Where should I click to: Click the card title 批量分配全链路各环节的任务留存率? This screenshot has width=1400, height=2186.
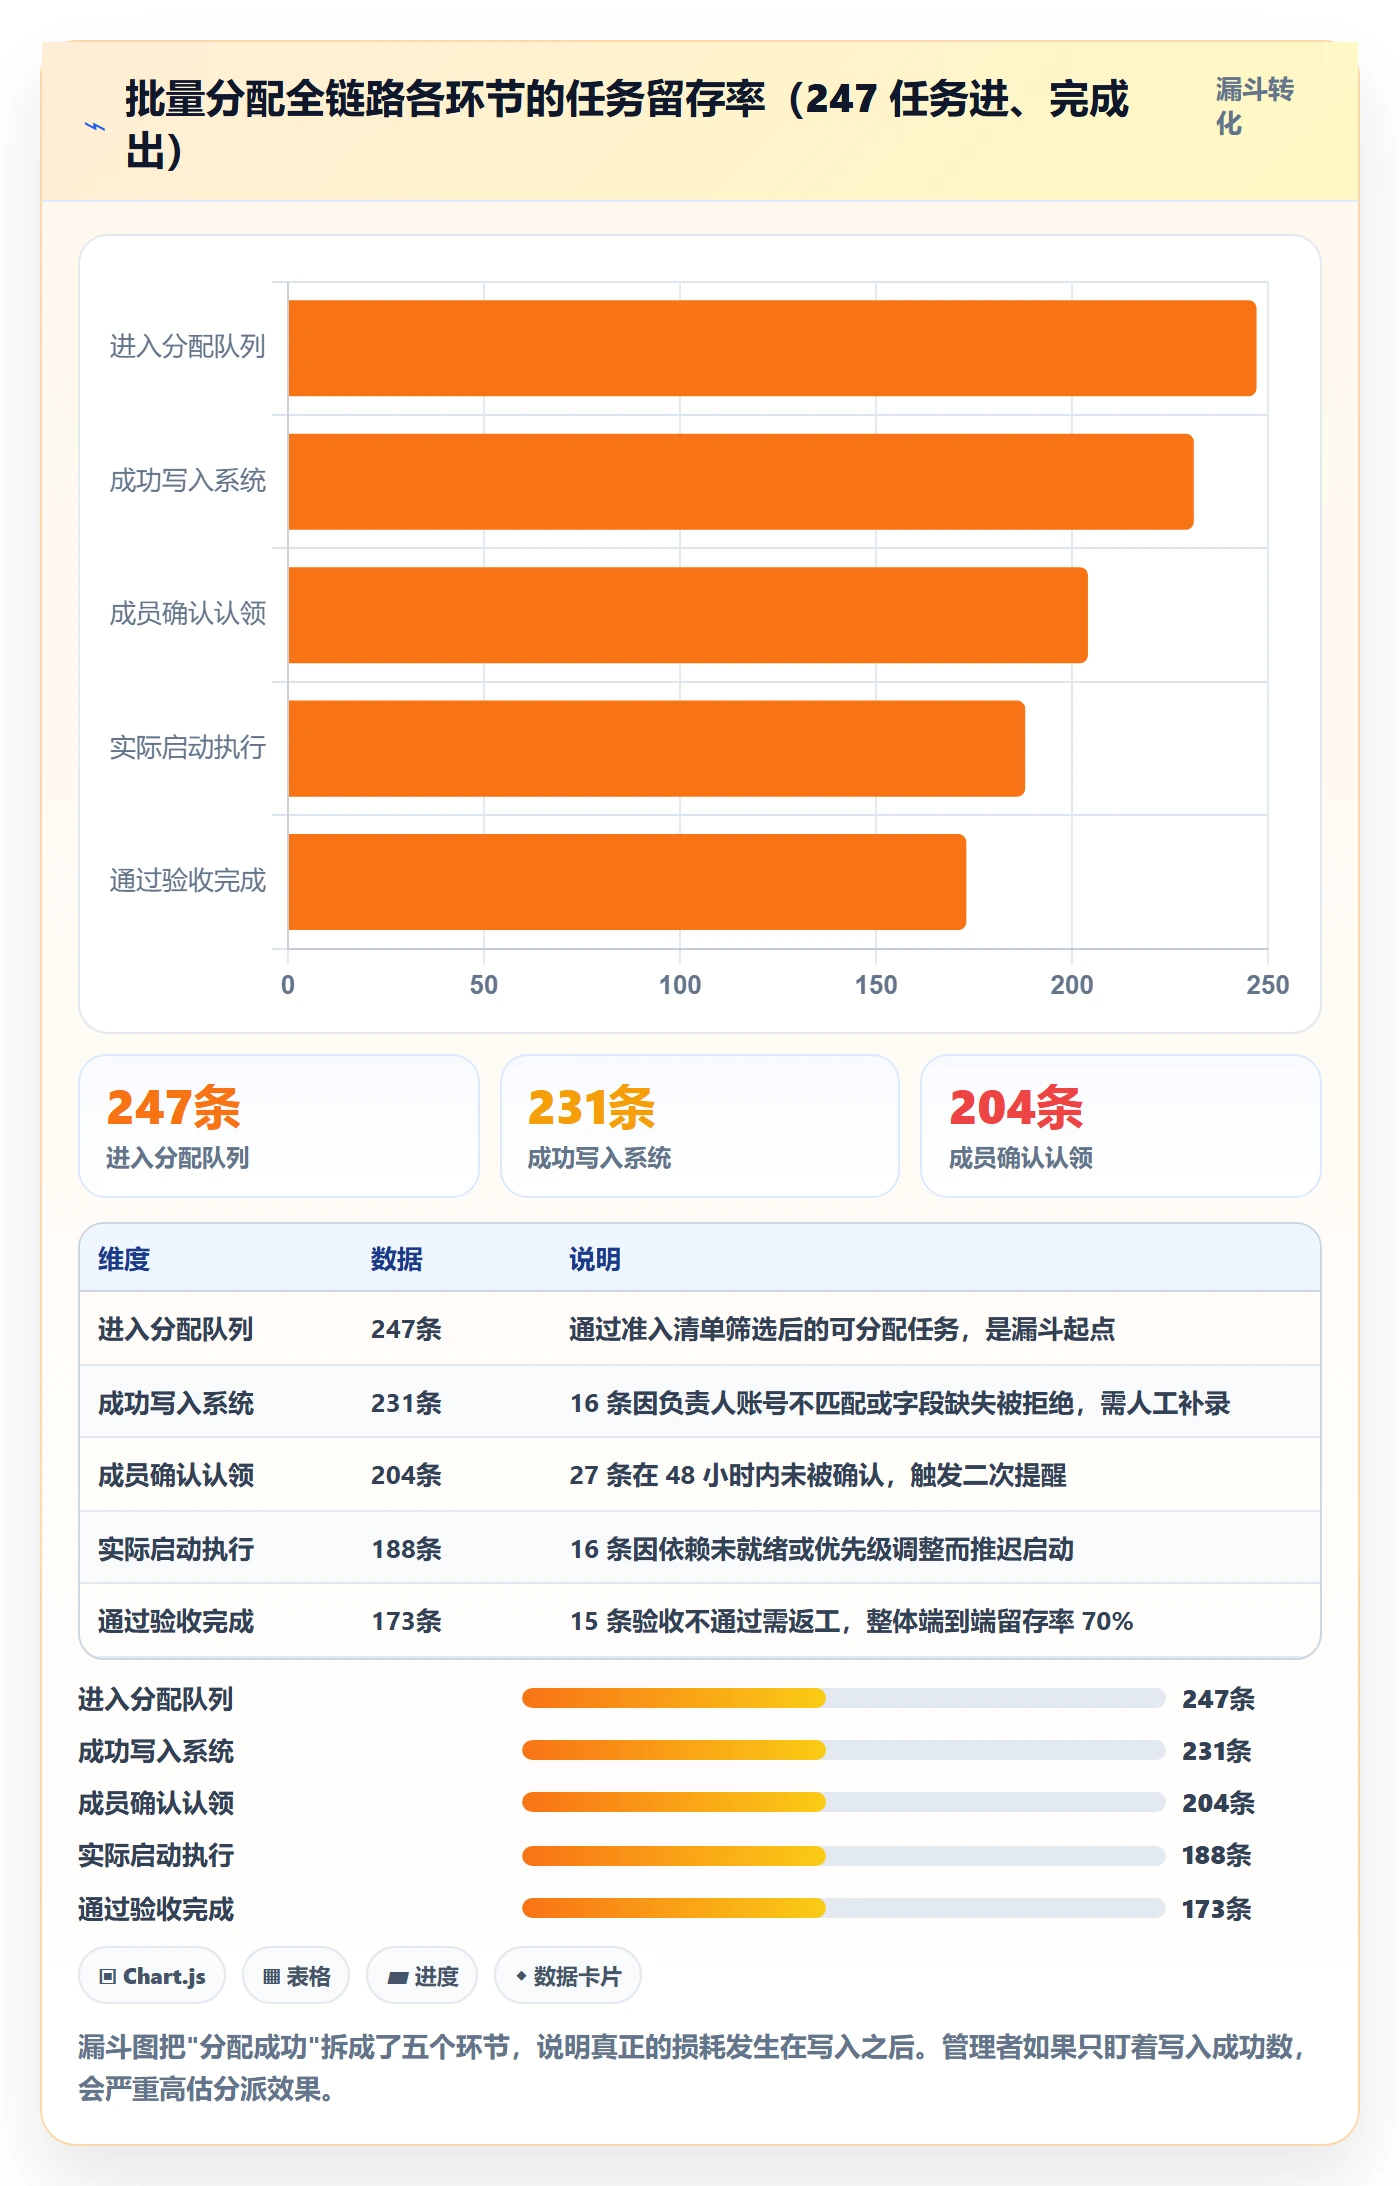[x=627, y=125]
